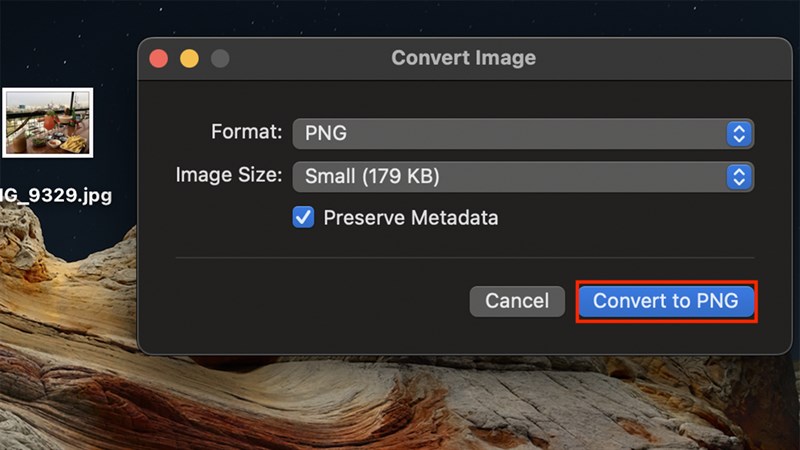
Task: Close the Convert Image dialog with red button
Action: [x=159, y=59]
